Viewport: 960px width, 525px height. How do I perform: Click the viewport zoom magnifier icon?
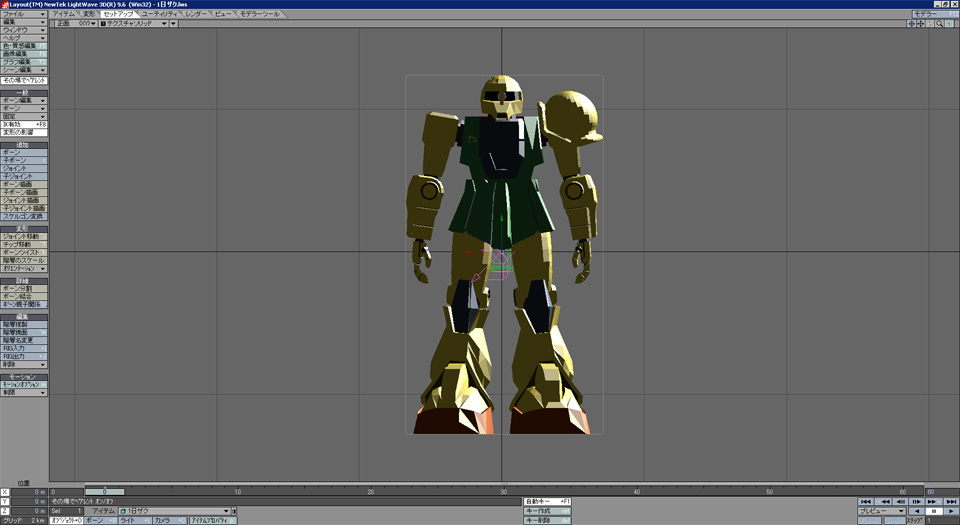point(939,23)
